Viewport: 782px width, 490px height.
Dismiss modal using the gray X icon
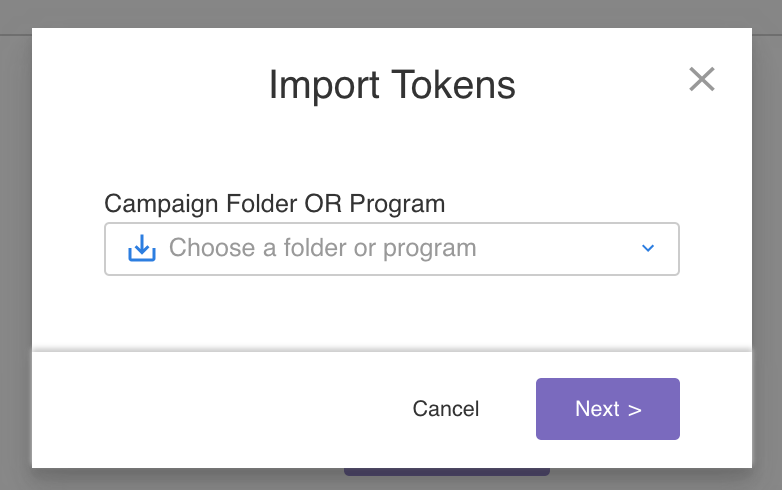point(702,80)
